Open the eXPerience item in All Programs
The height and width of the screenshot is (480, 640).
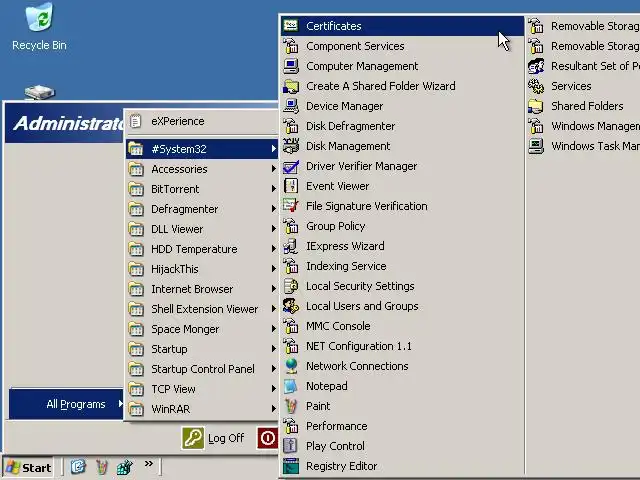click(202, 121)
